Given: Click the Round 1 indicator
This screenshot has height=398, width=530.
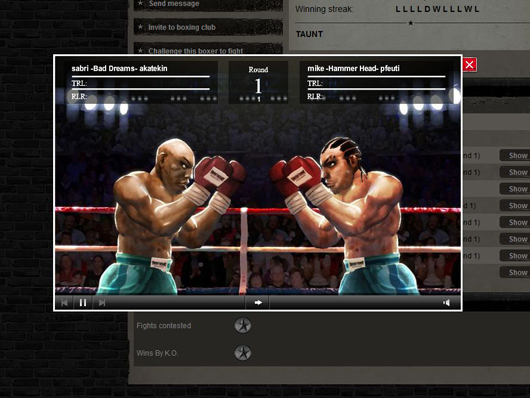Looking at the screenshot, I should [258, 82].
